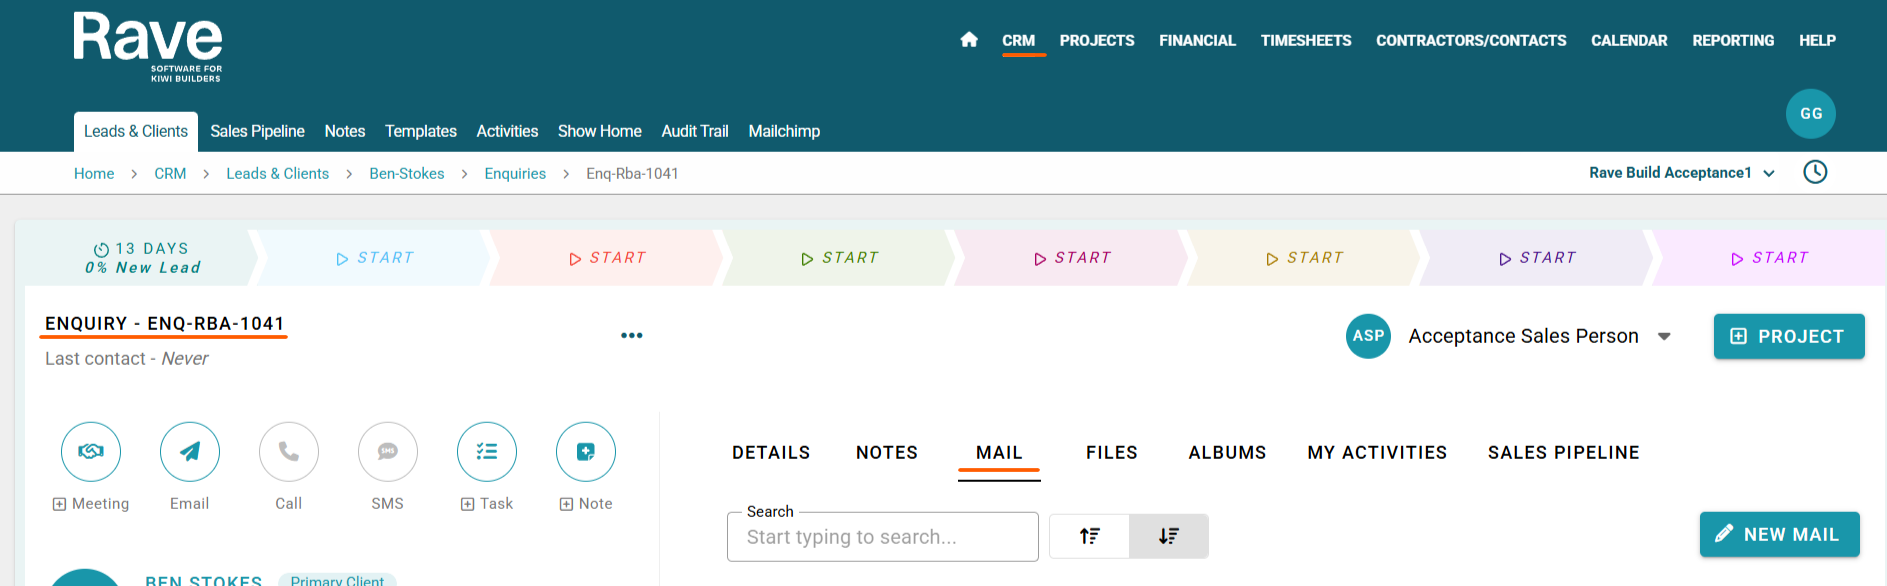Open the GG user avatar menu

point(1810,114)
